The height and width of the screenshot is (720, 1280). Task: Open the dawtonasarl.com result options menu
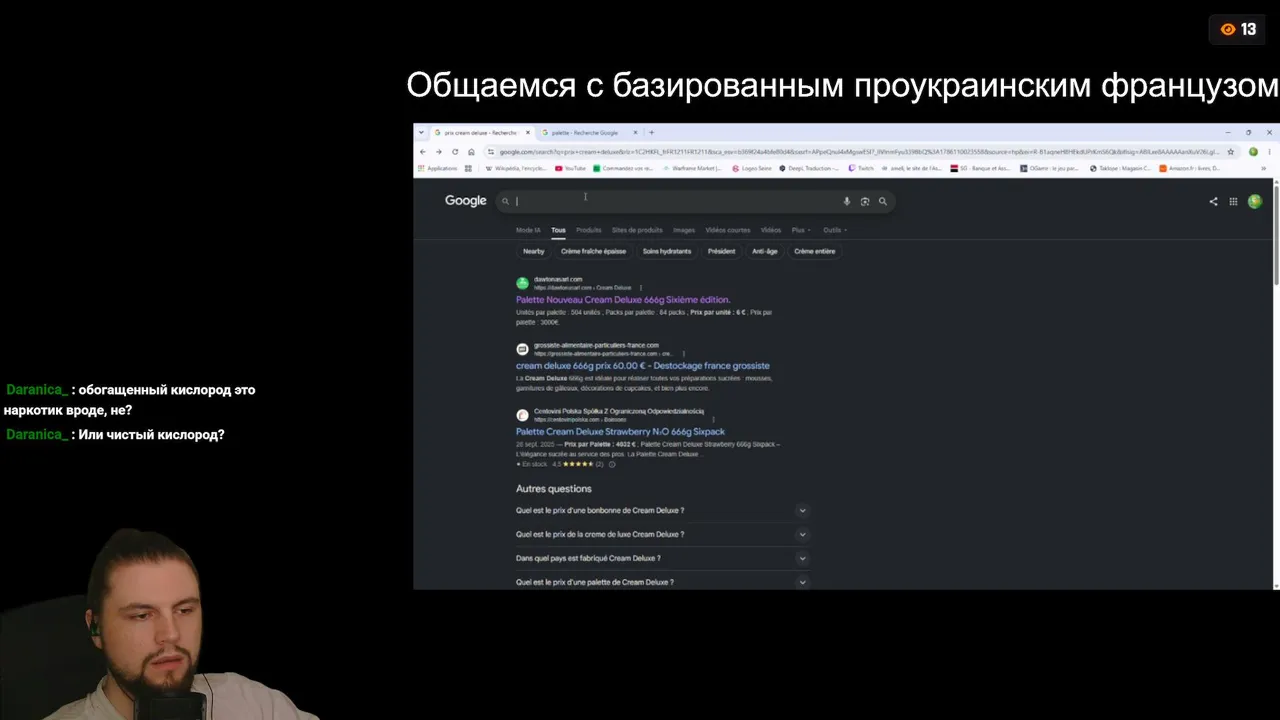641,288
